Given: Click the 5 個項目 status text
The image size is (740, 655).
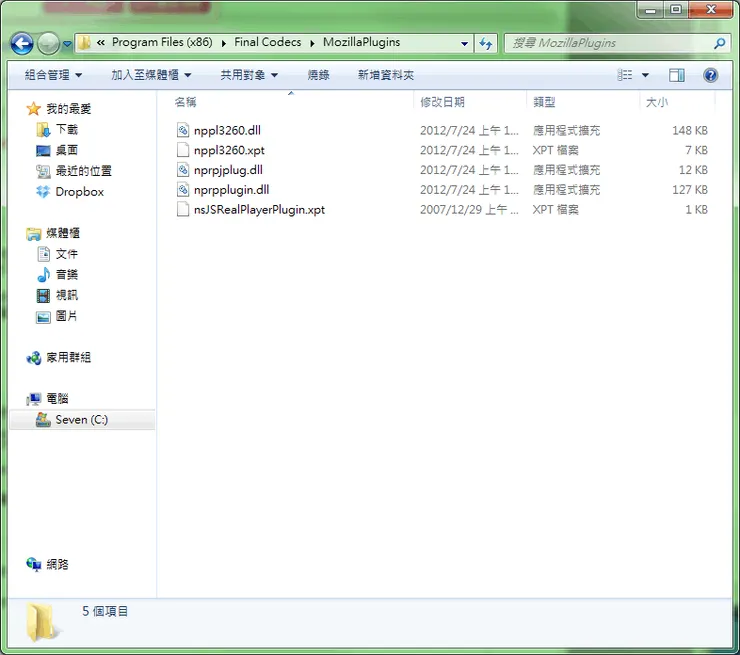Looking at the screenshot, I should point(105,611).
